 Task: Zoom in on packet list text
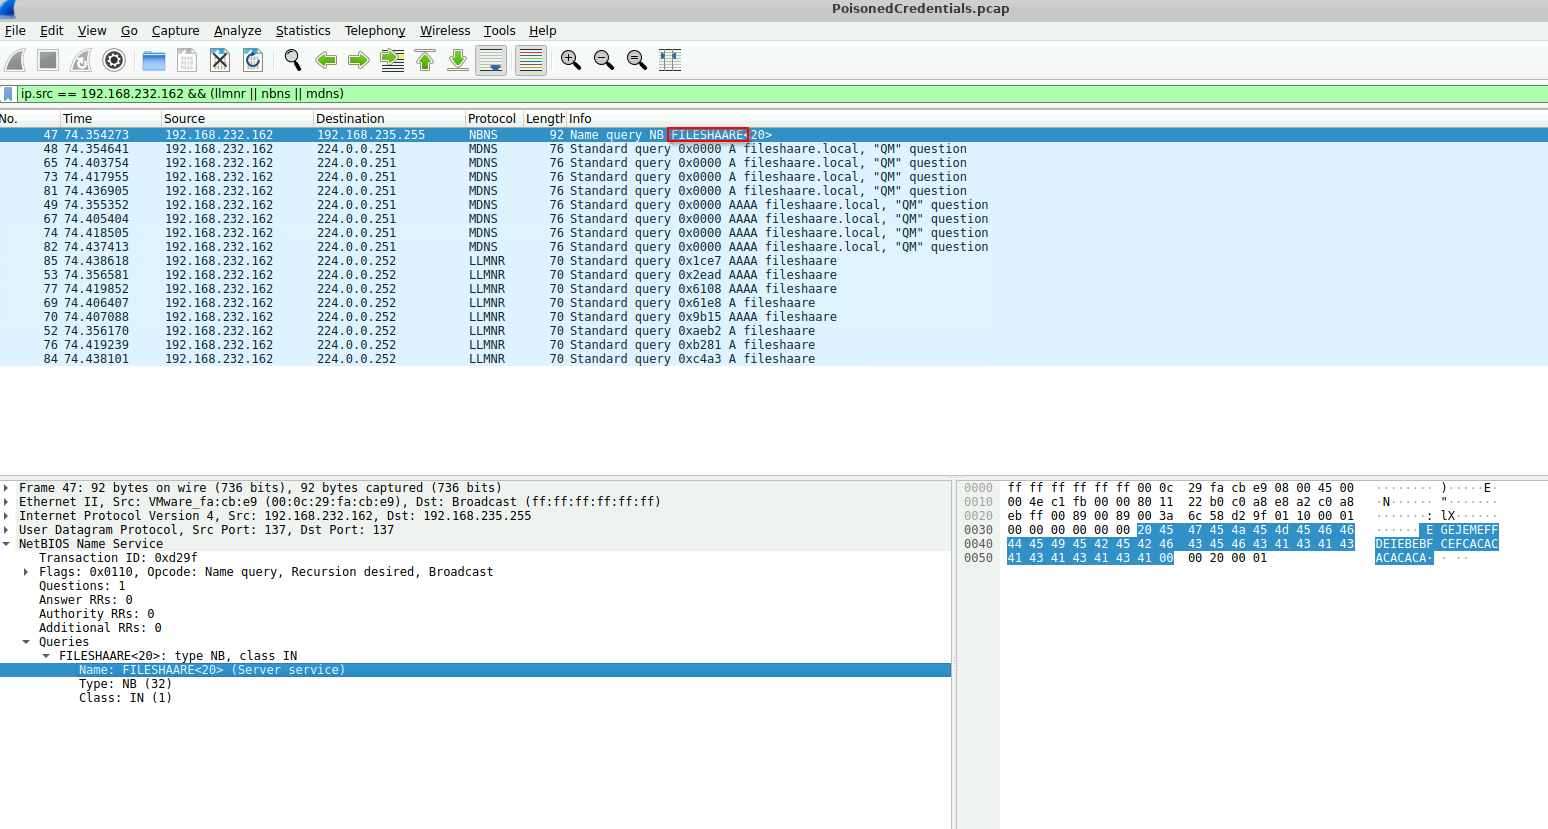571,61
